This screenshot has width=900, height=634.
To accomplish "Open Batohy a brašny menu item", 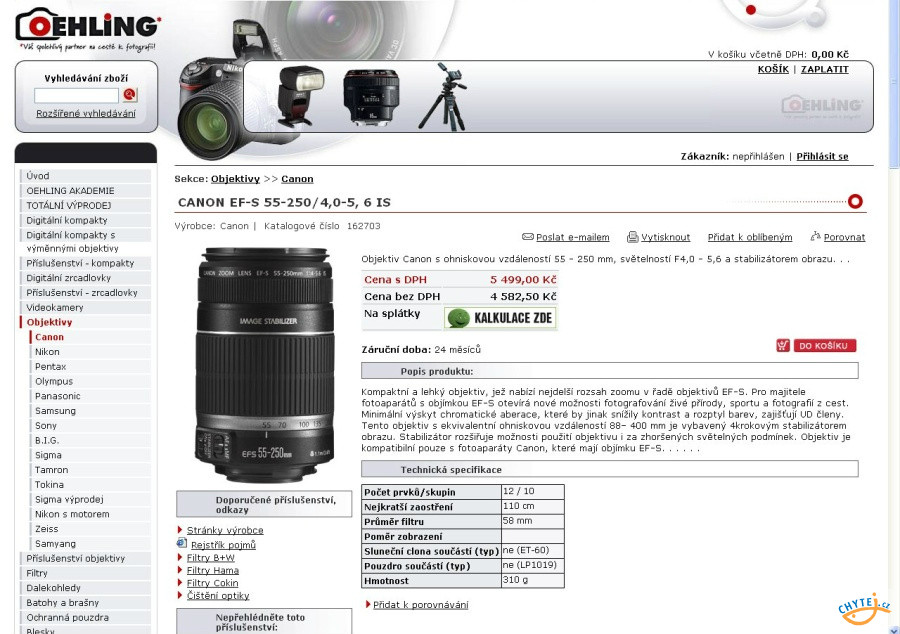I will pyautogui.click(x=86, y=603).
